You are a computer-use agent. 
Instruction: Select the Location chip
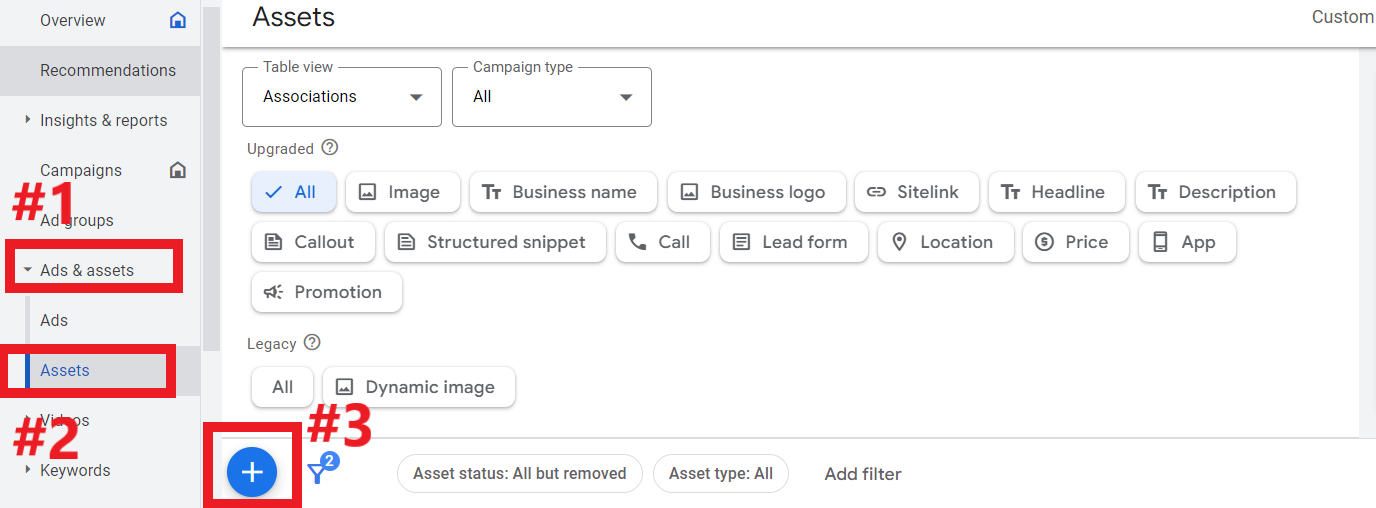point(945,242)
